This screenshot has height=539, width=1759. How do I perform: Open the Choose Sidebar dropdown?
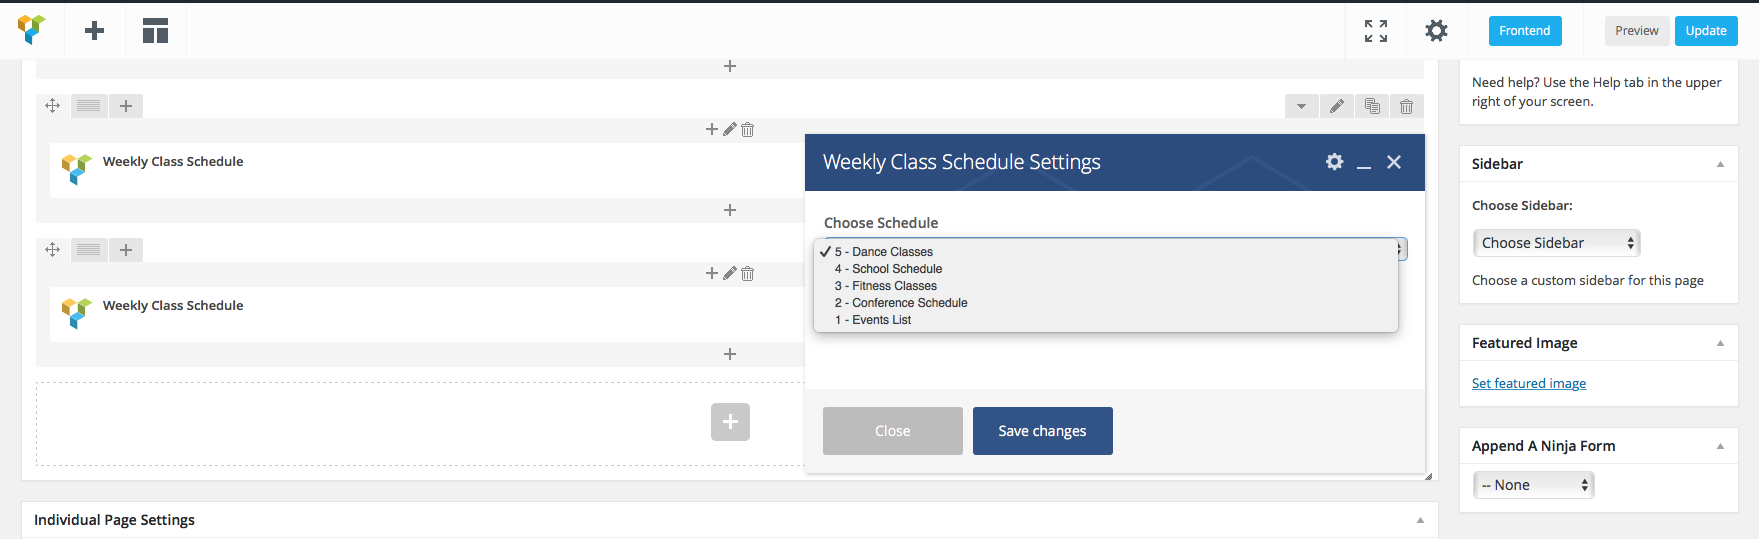tap(1556, 243)
